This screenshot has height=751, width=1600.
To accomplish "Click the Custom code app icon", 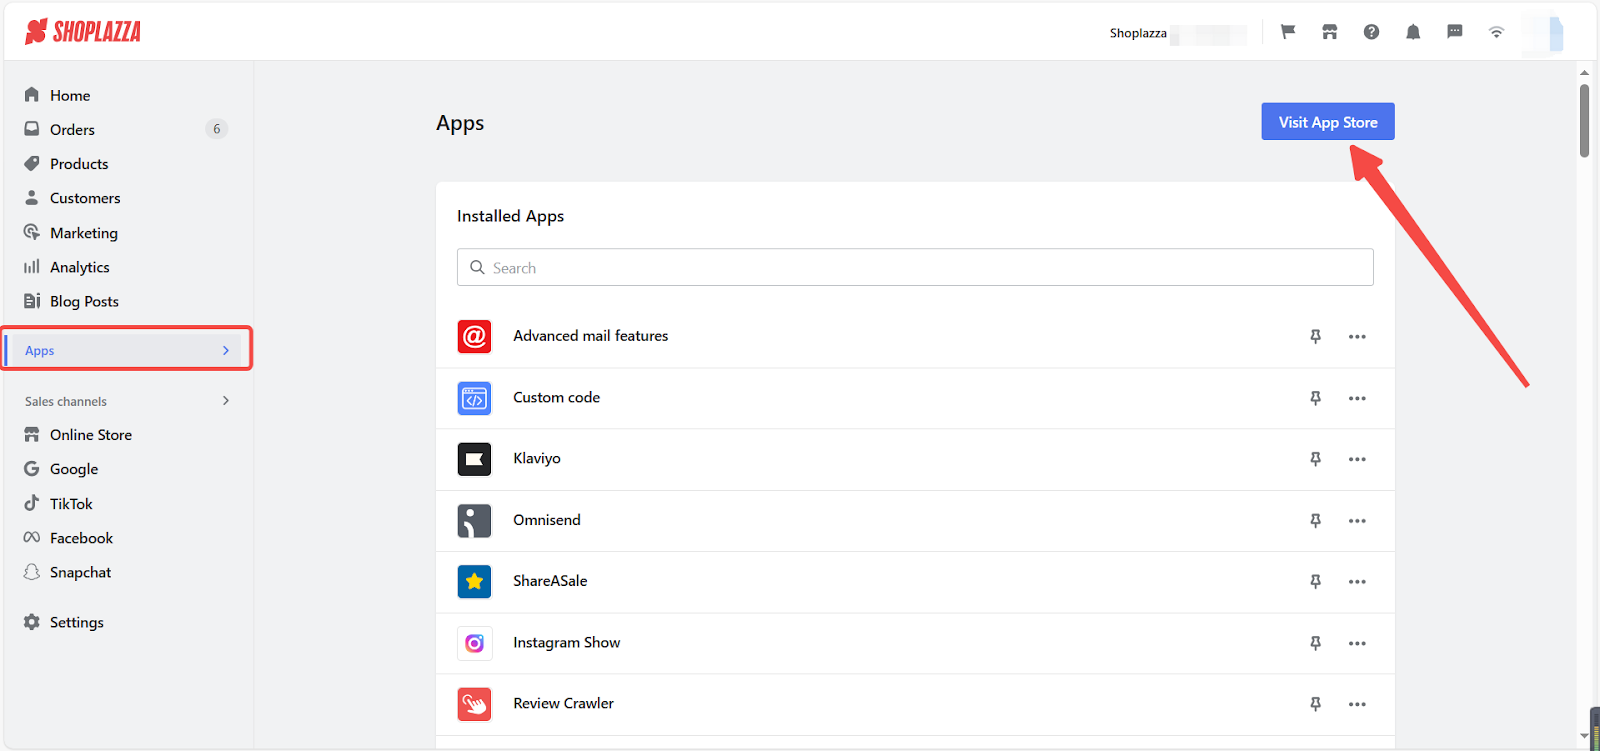I will pos(474,398).
